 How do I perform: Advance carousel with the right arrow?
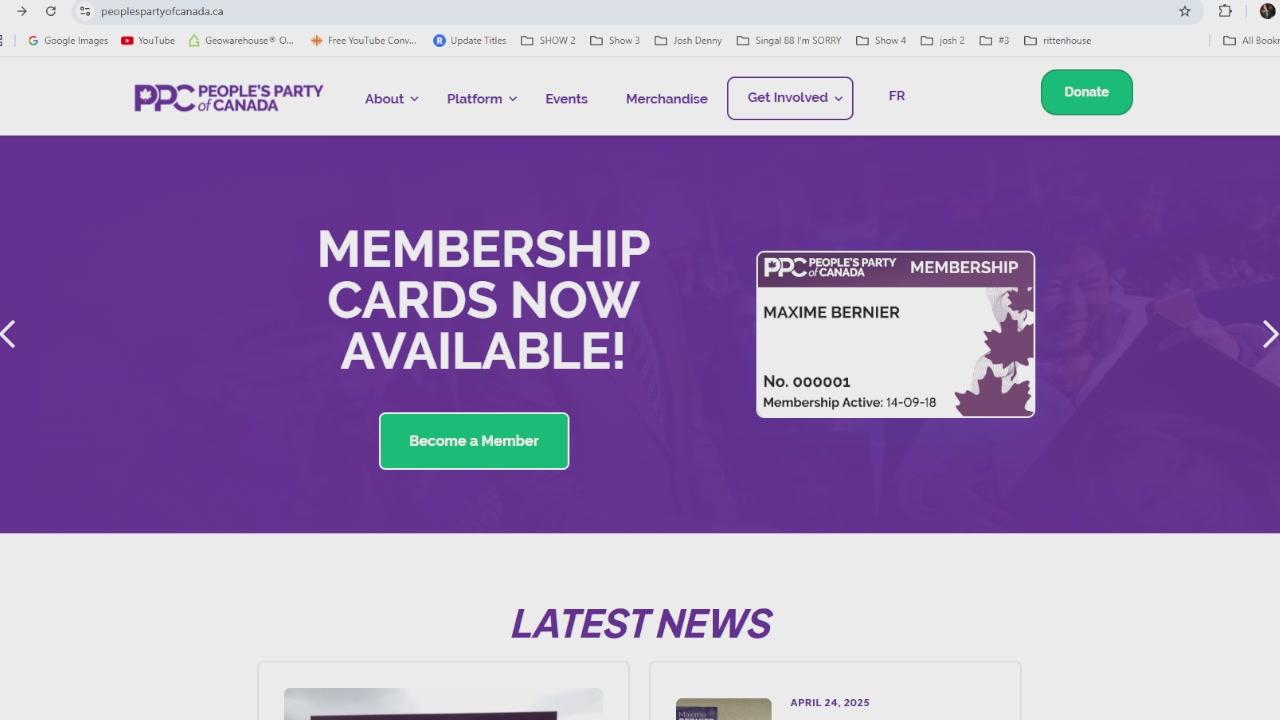point(1270,334)
